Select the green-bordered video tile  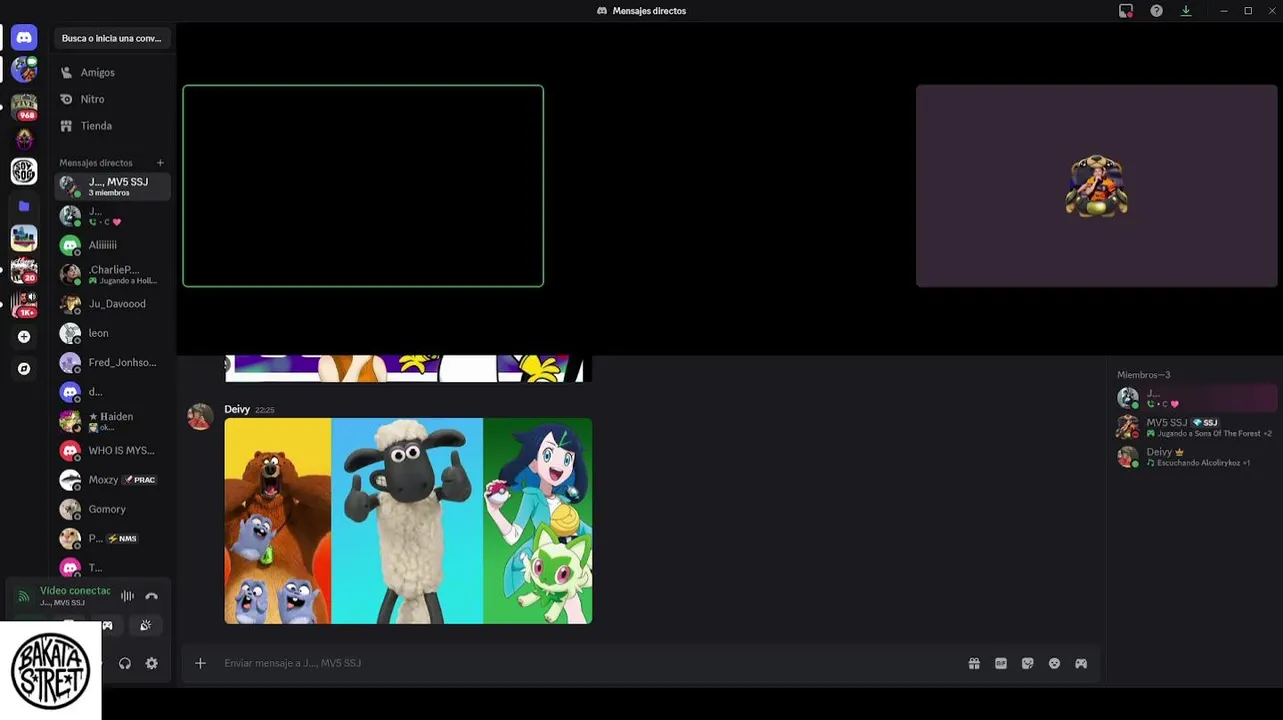(363, 186)
